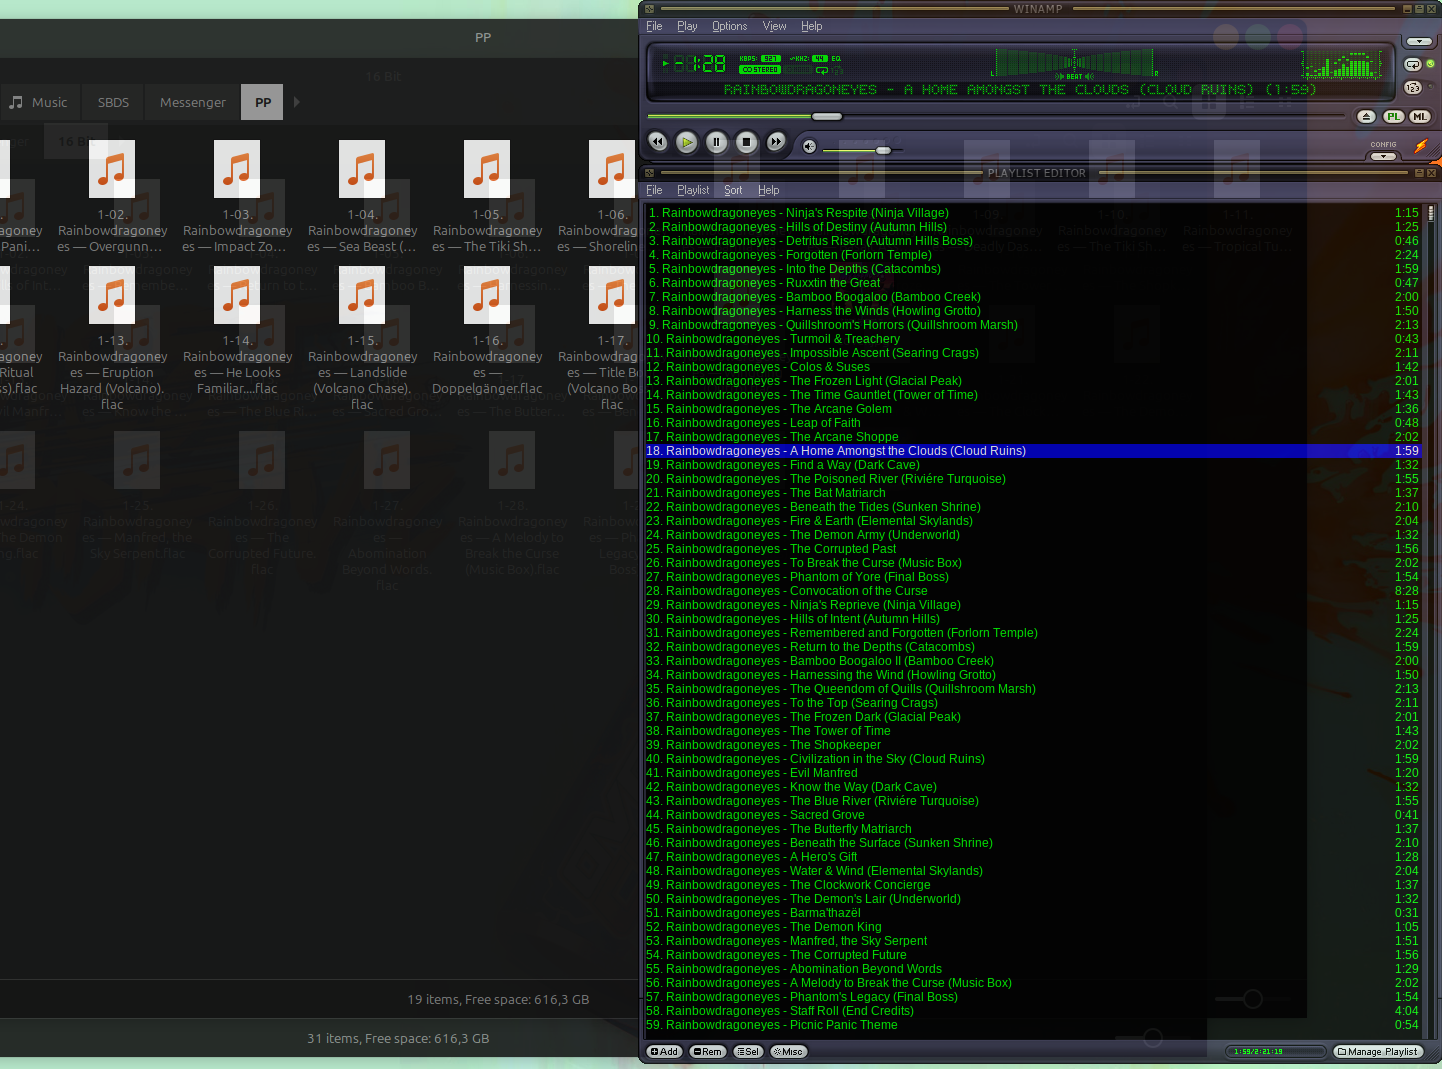Toggle the ML media library button
This screenshot has width=1442, height=1069.
(x=1420, y=117)
